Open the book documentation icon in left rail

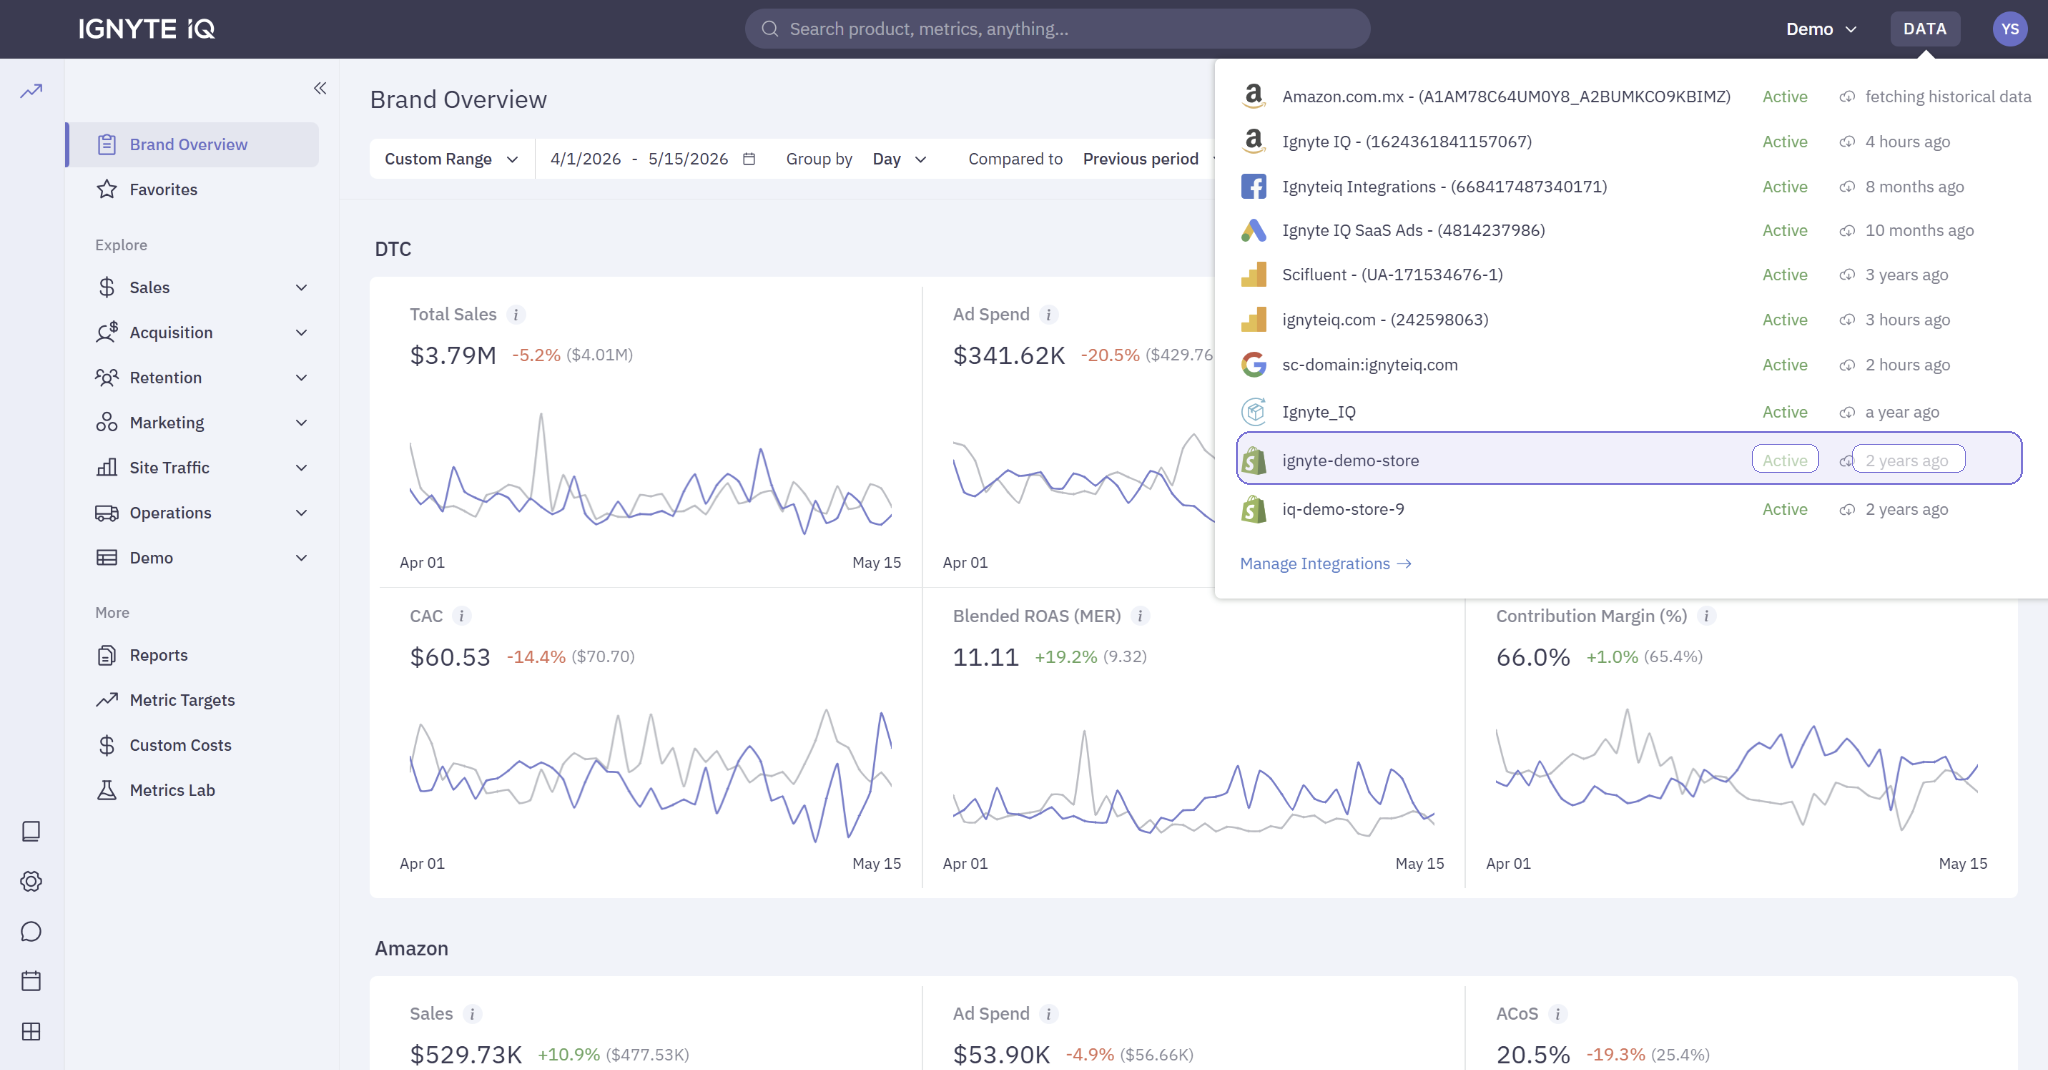[31, 831]
